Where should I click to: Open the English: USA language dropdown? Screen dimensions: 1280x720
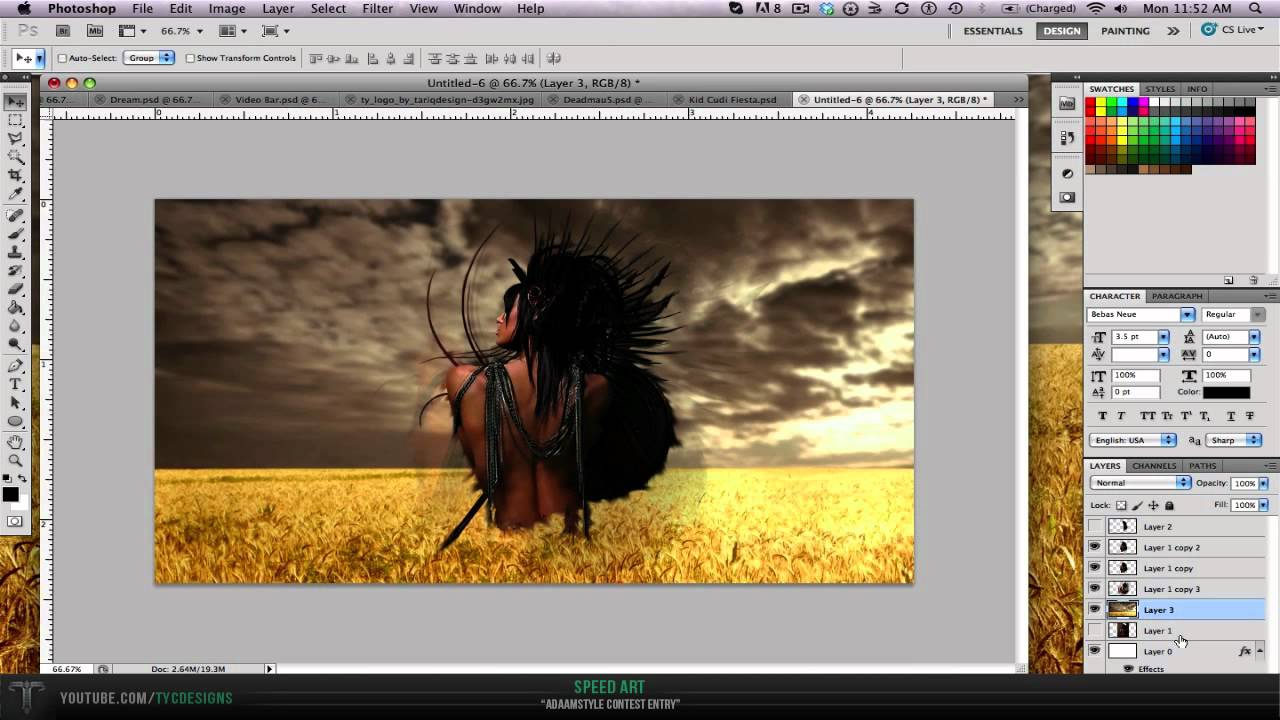click(1133, 440)
